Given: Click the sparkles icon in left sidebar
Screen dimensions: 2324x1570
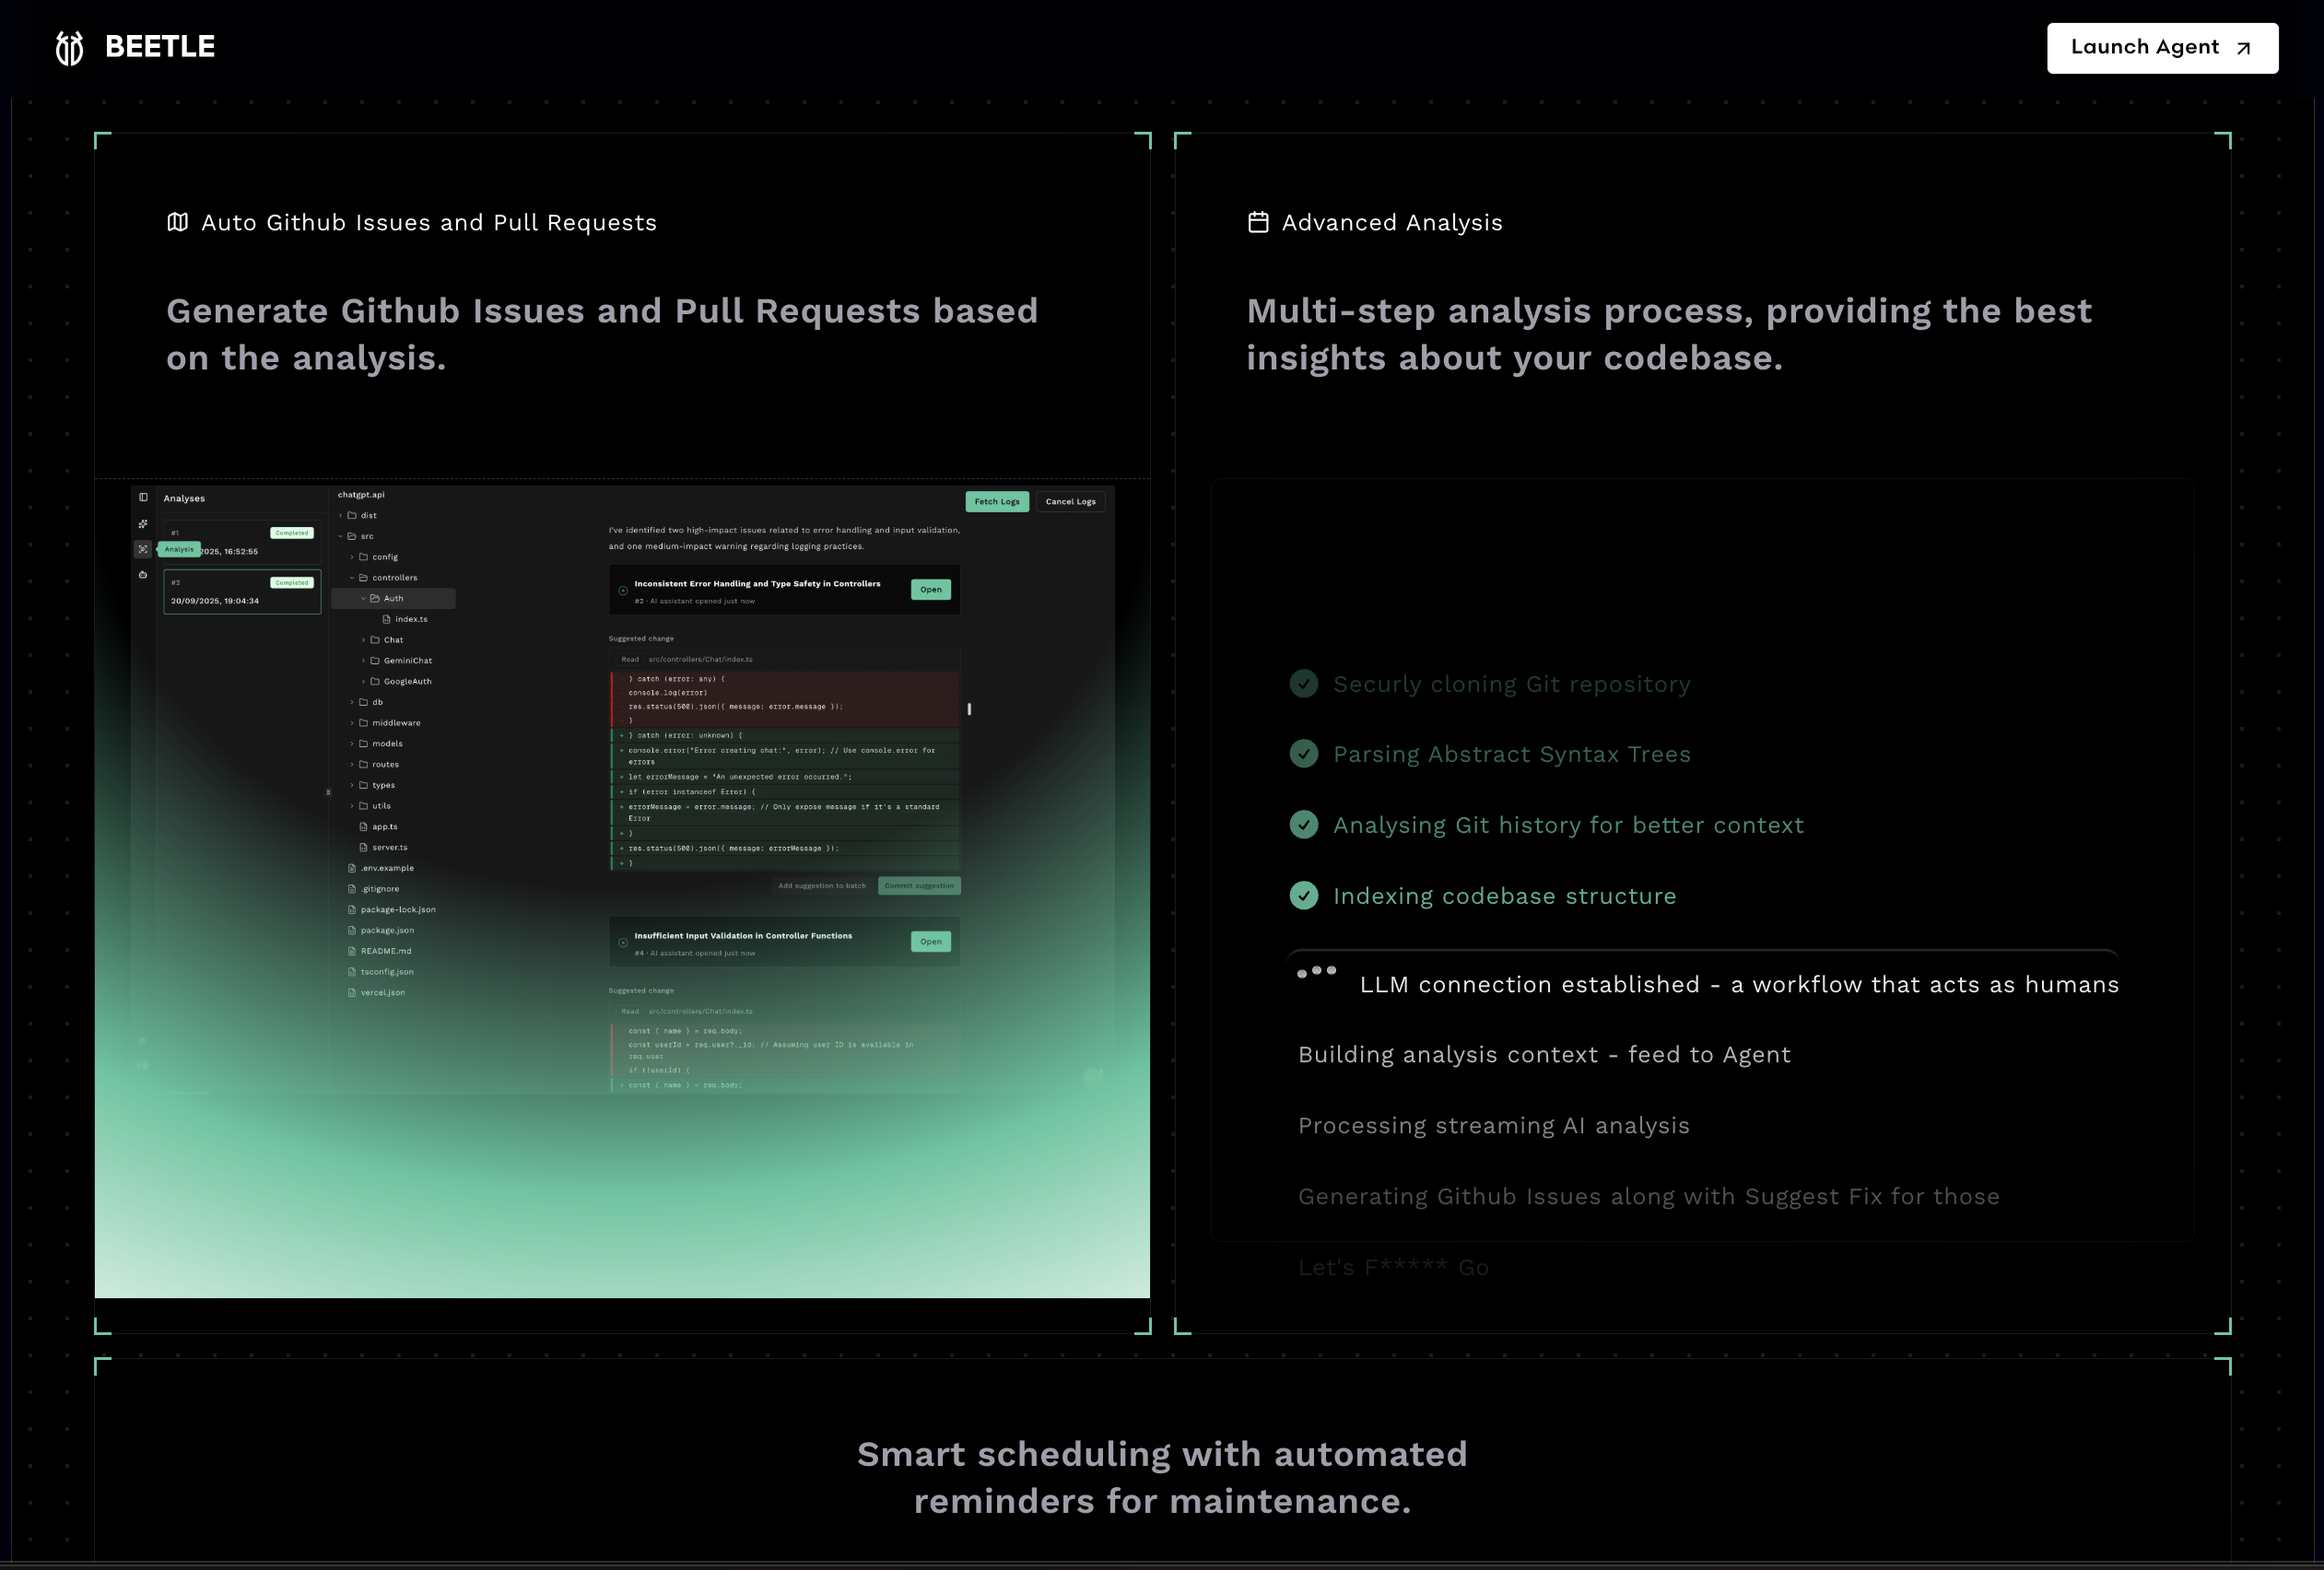Looking at the screenshot, I should [x=143, y=524].
